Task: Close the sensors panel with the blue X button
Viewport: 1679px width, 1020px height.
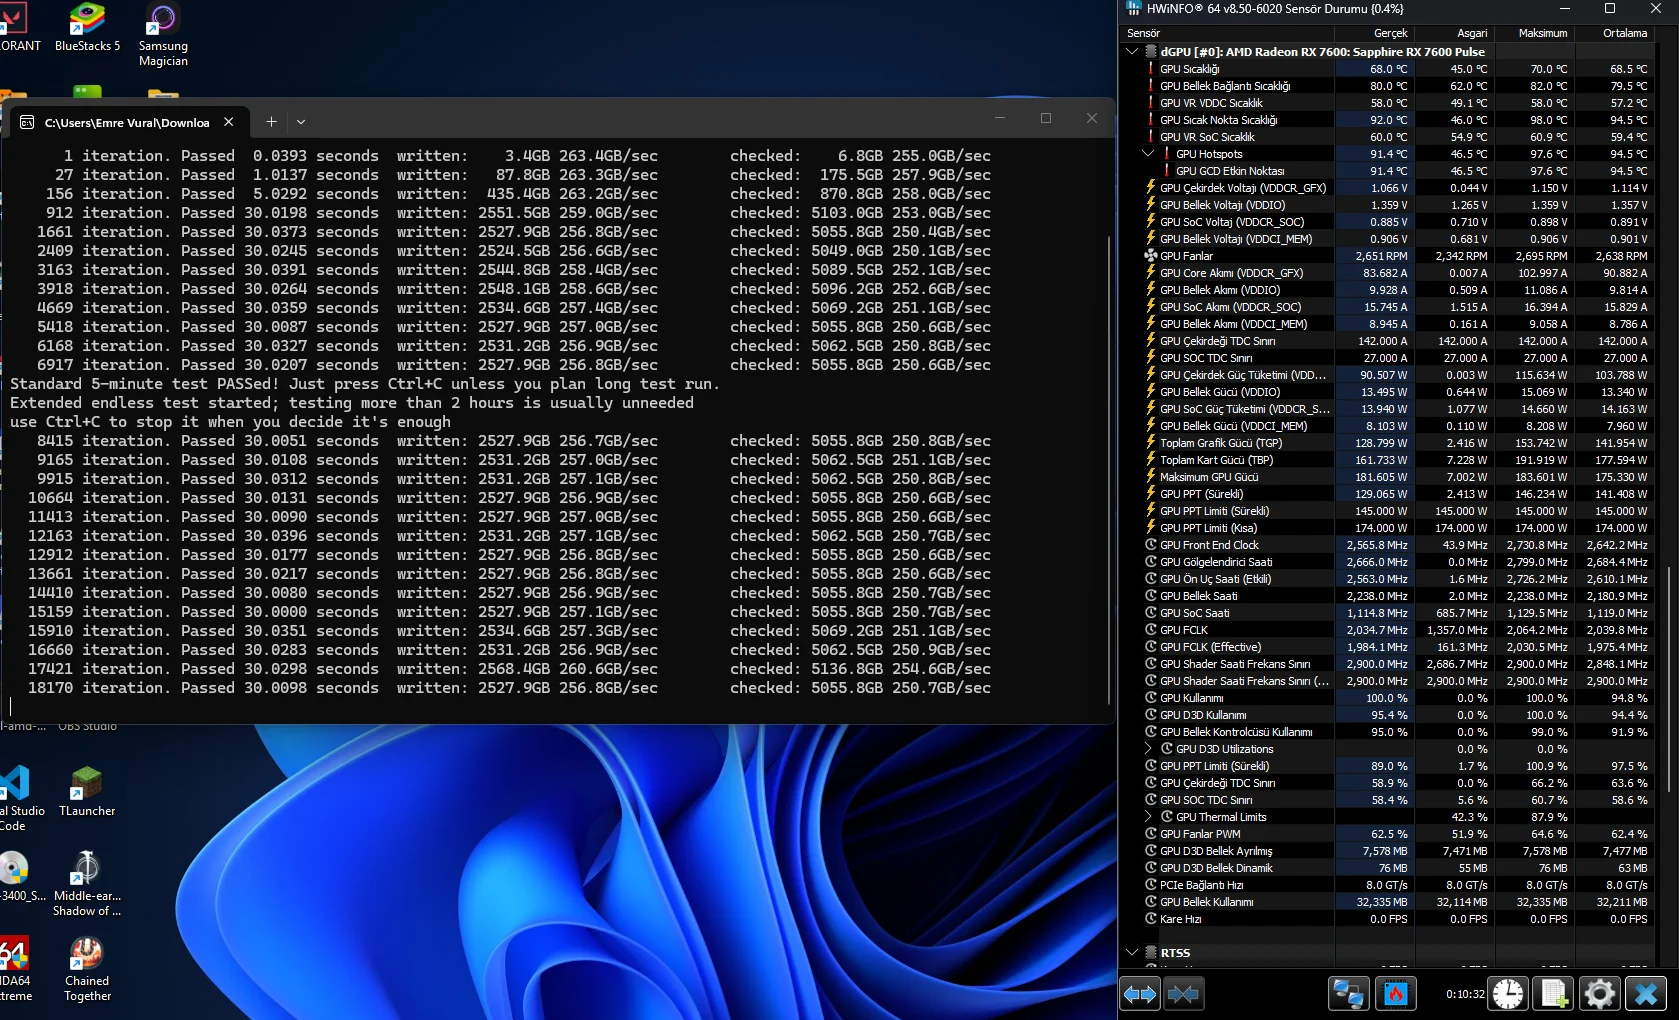Action: 1646,994
